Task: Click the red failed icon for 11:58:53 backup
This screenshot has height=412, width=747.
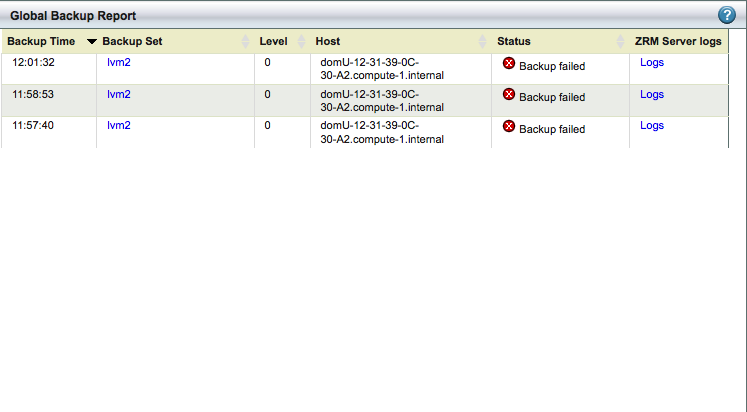Action: 509,94
